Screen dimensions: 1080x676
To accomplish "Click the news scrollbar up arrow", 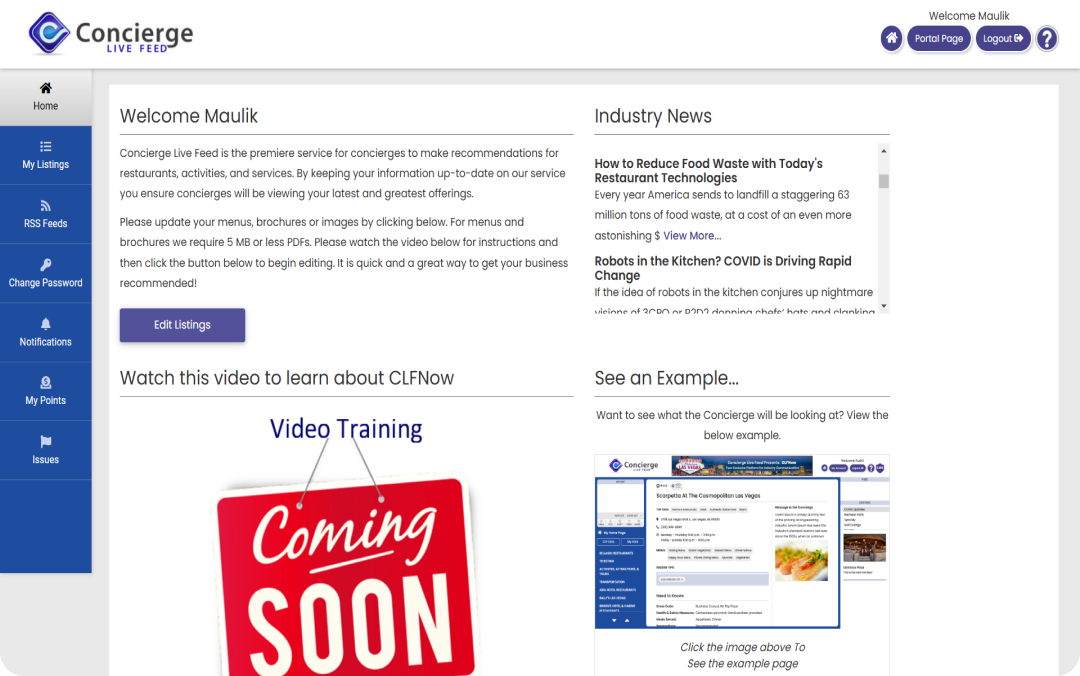I will tap(884, 150).
